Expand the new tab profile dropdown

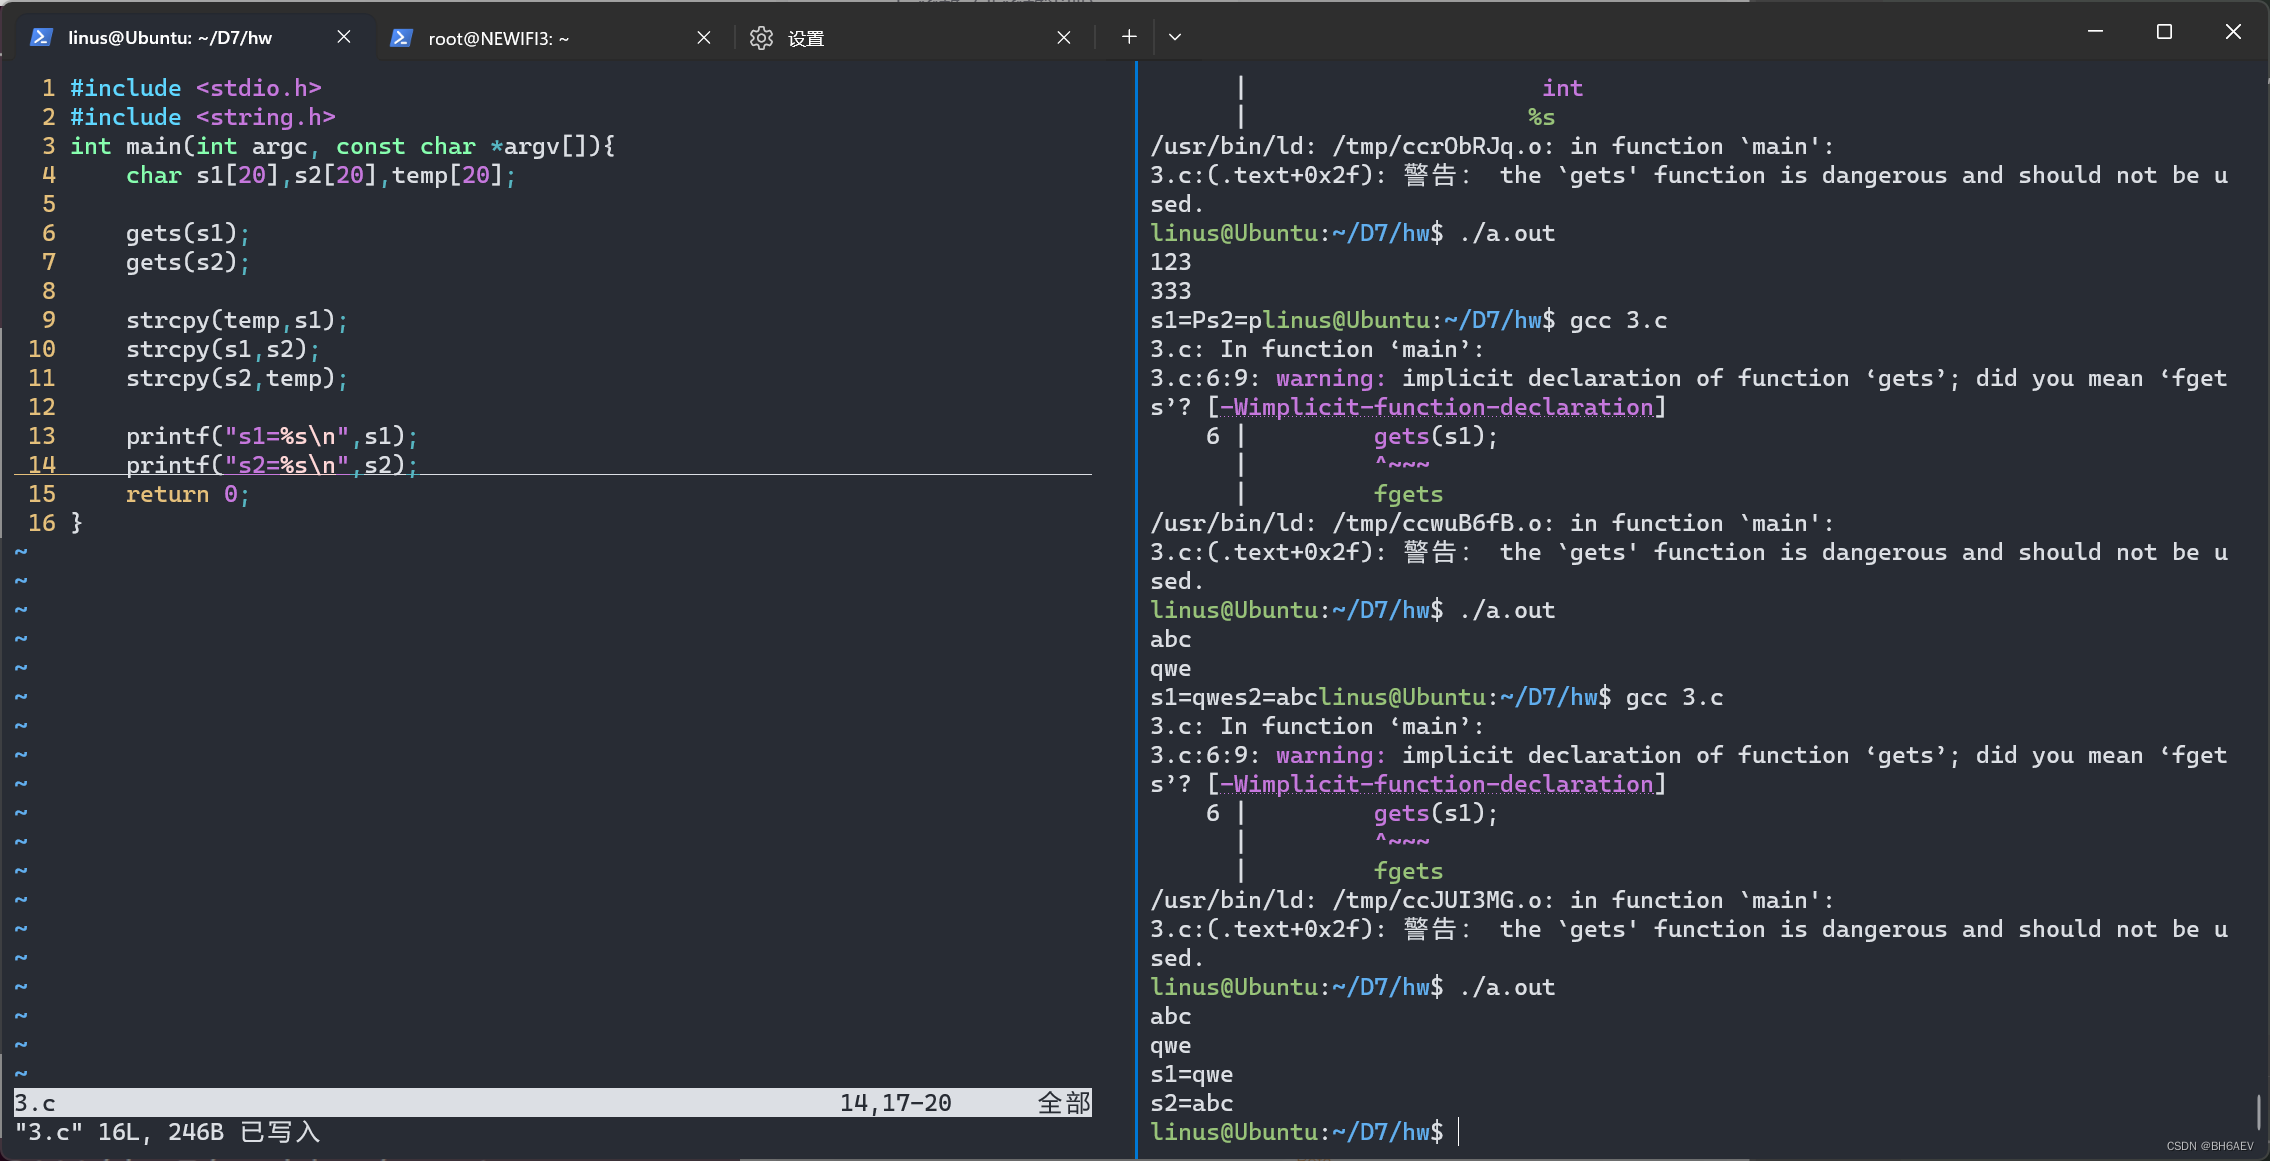1175,37
